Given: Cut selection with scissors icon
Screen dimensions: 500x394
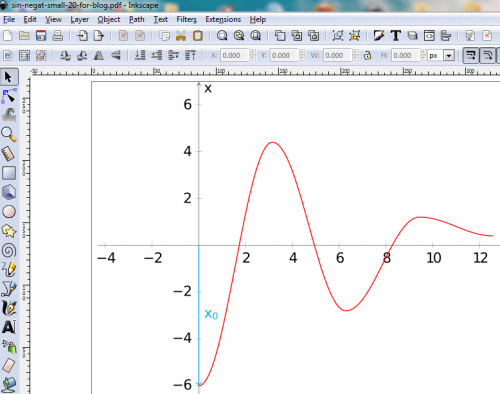Looking at the screenshot, I should click(181, 36).
